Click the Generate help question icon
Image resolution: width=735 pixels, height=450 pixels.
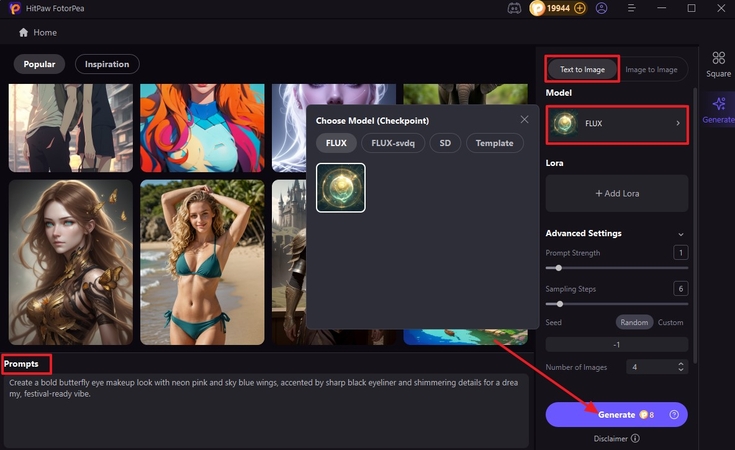pyautogui.click(x=674, y=414)
